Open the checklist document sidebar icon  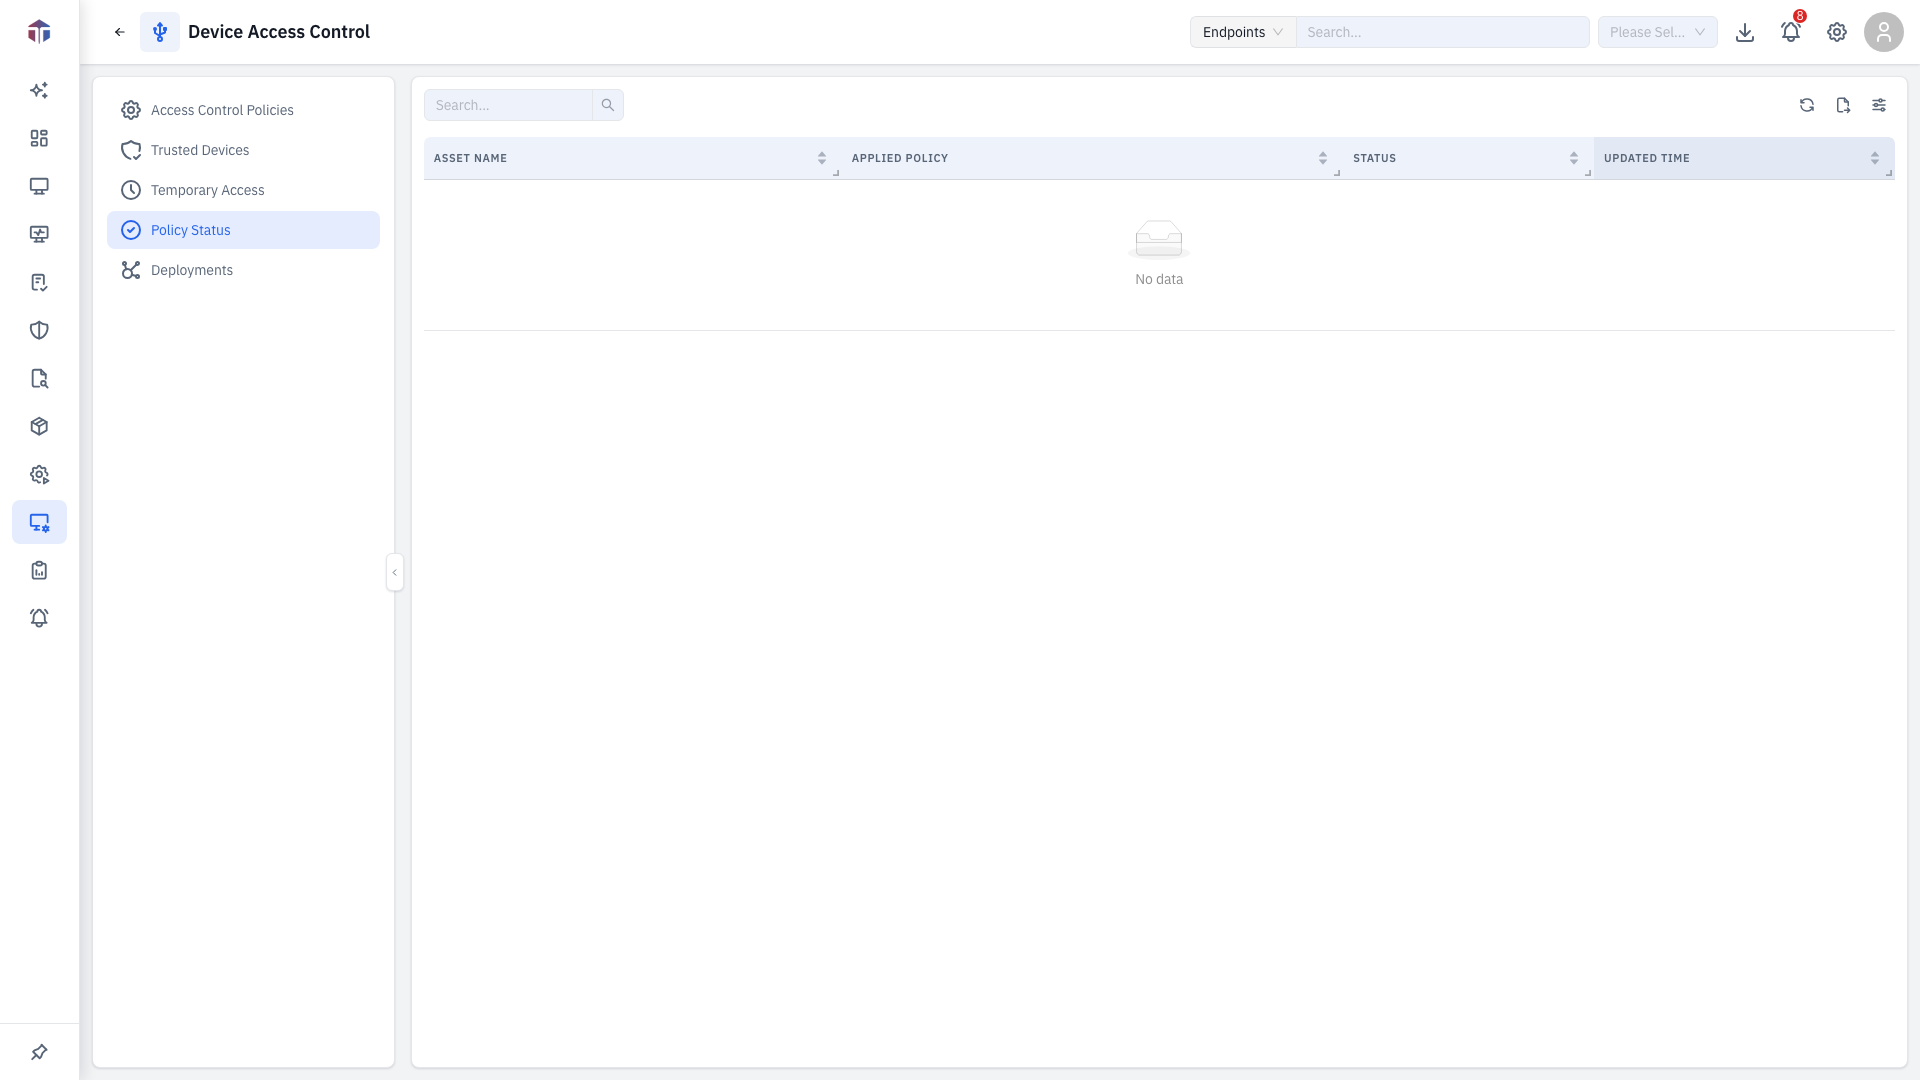point(39,282)
